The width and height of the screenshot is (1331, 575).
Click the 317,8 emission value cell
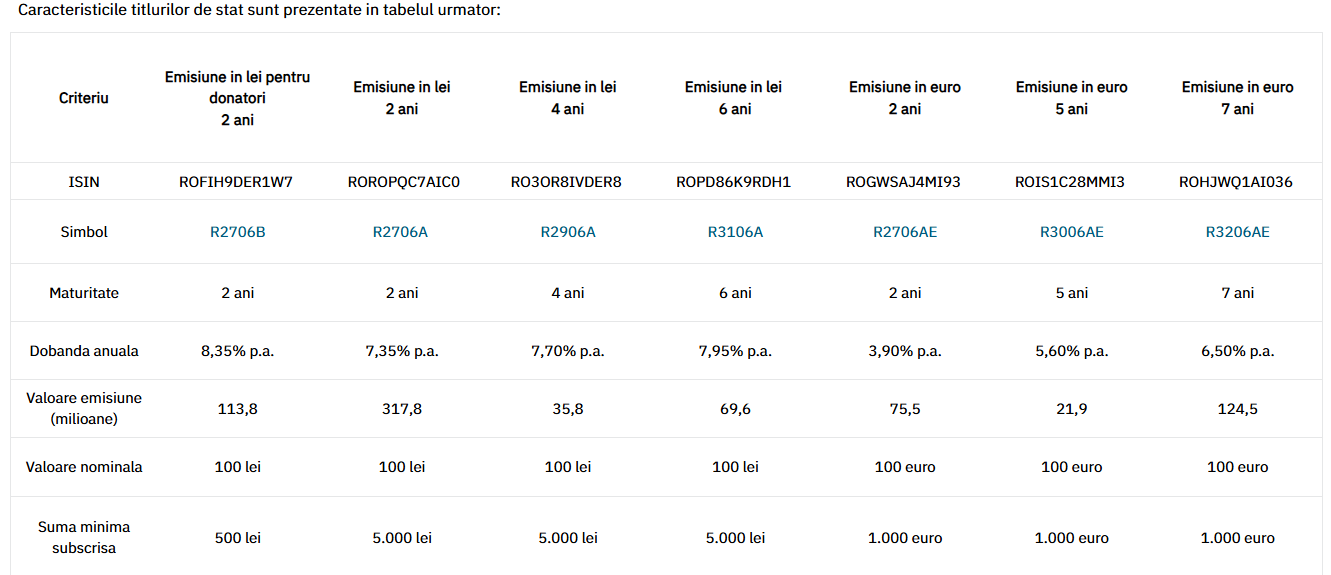(x=401, y=409)
